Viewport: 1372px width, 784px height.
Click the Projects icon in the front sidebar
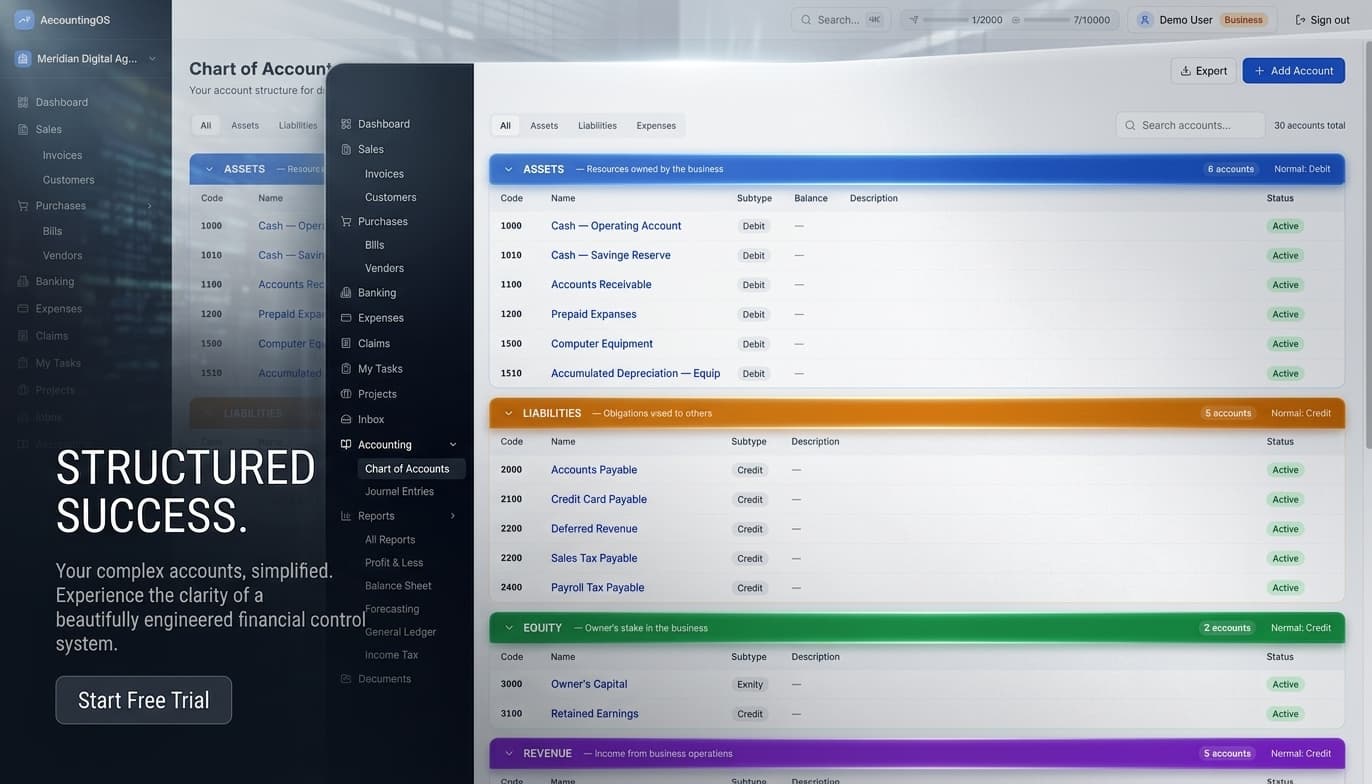pyautogui.click(x=346, y=394)
